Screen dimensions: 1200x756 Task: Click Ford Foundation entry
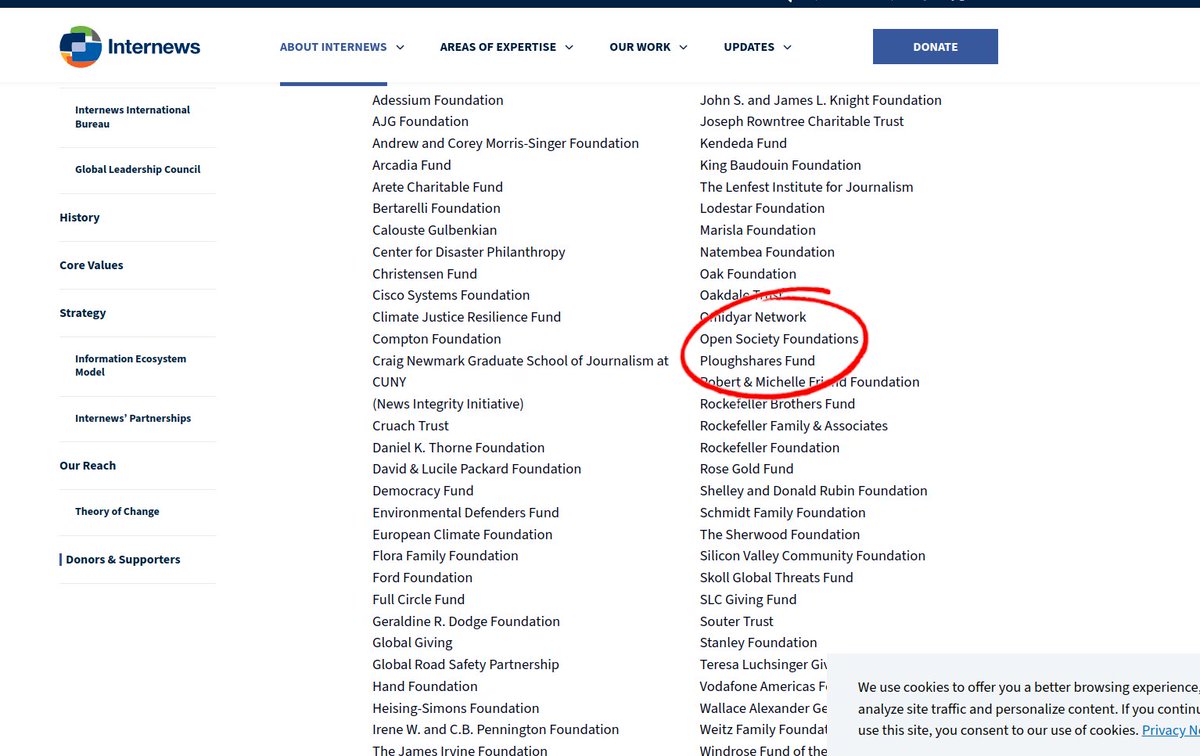coord(422,578)
